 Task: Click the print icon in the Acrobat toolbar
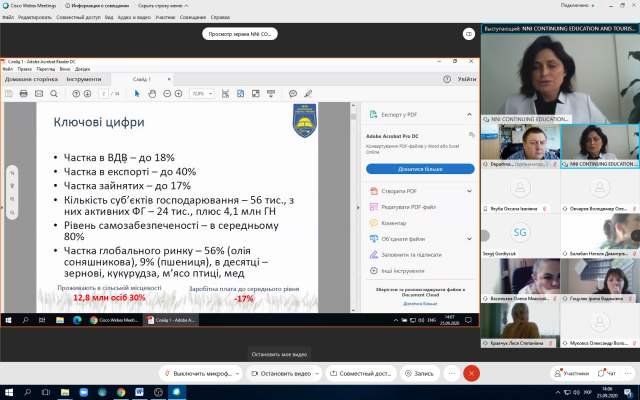coord(24,94)
